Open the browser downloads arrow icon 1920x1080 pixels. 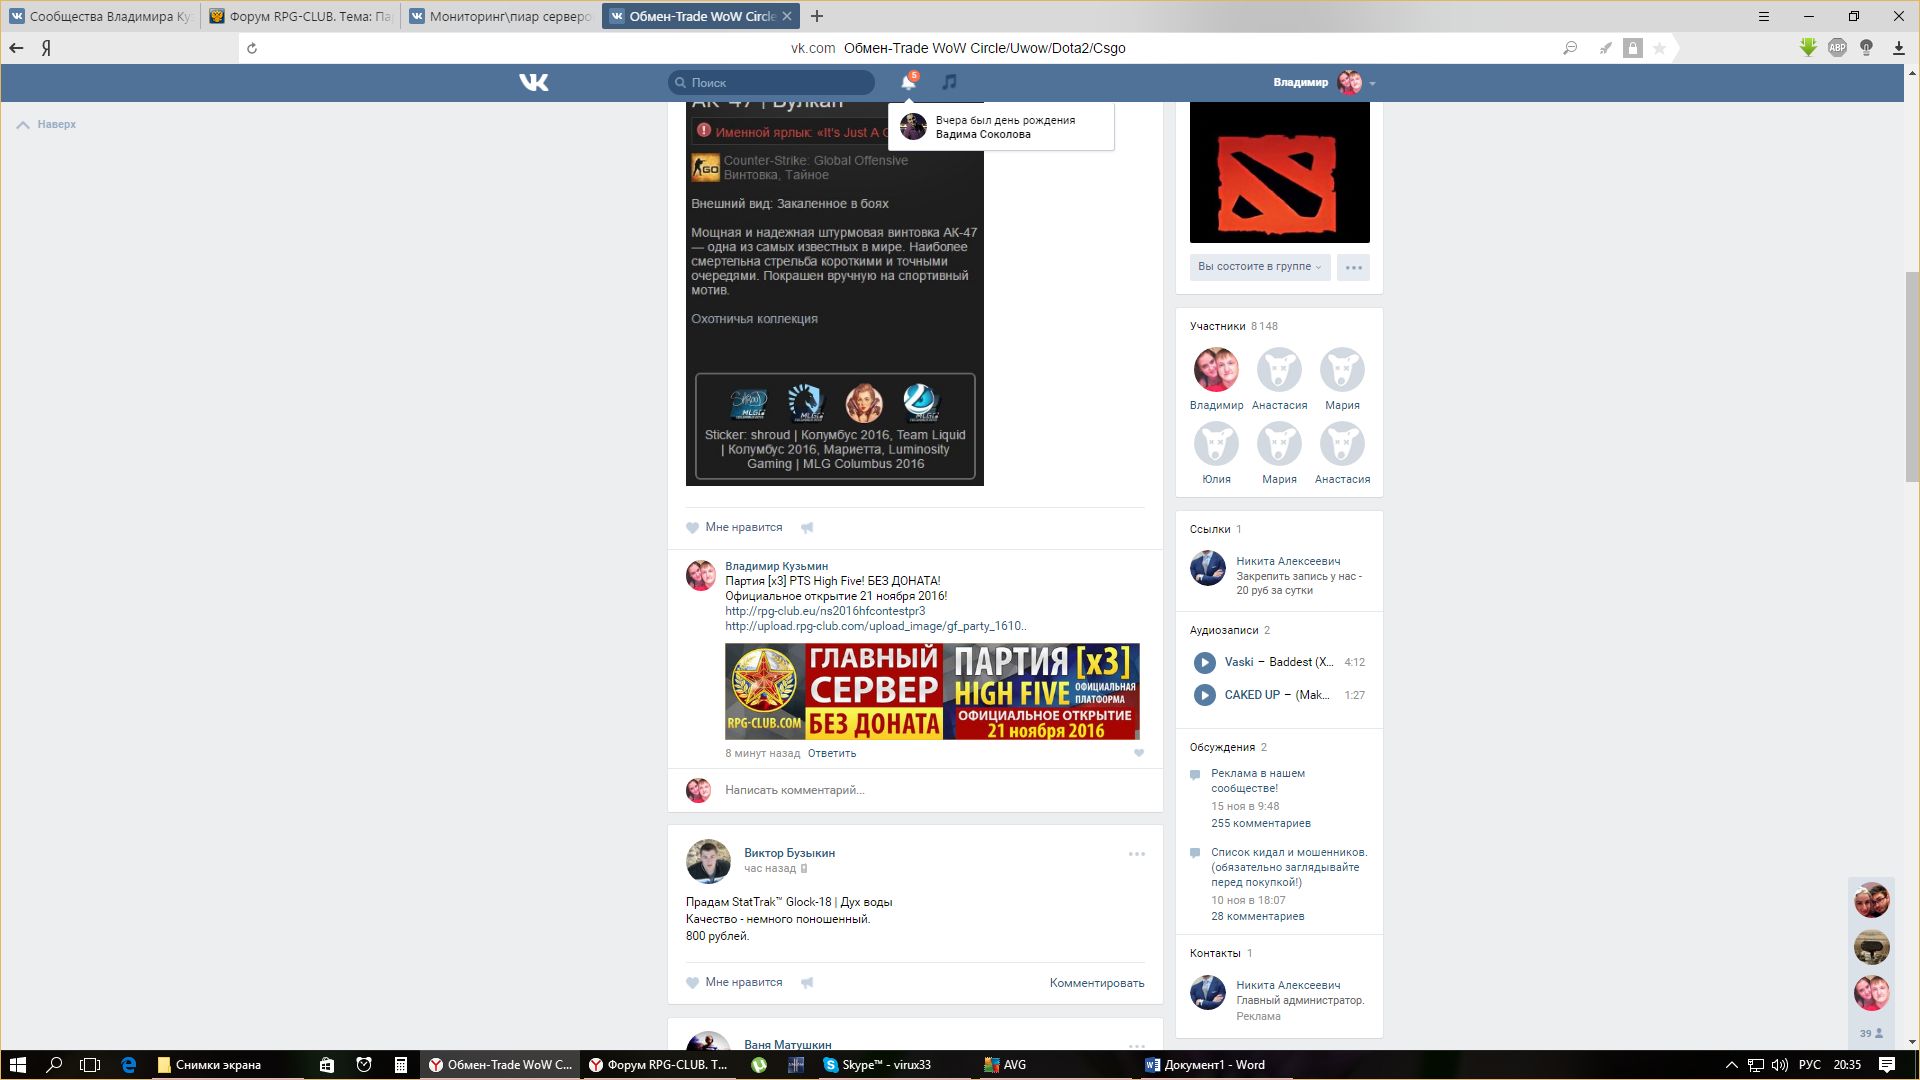coord(1898,48)
